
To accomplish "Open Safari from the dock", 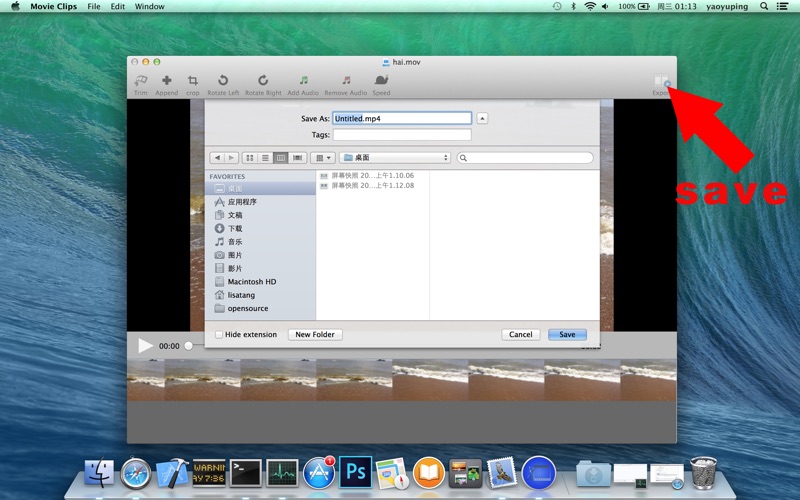I will [136, 473].
